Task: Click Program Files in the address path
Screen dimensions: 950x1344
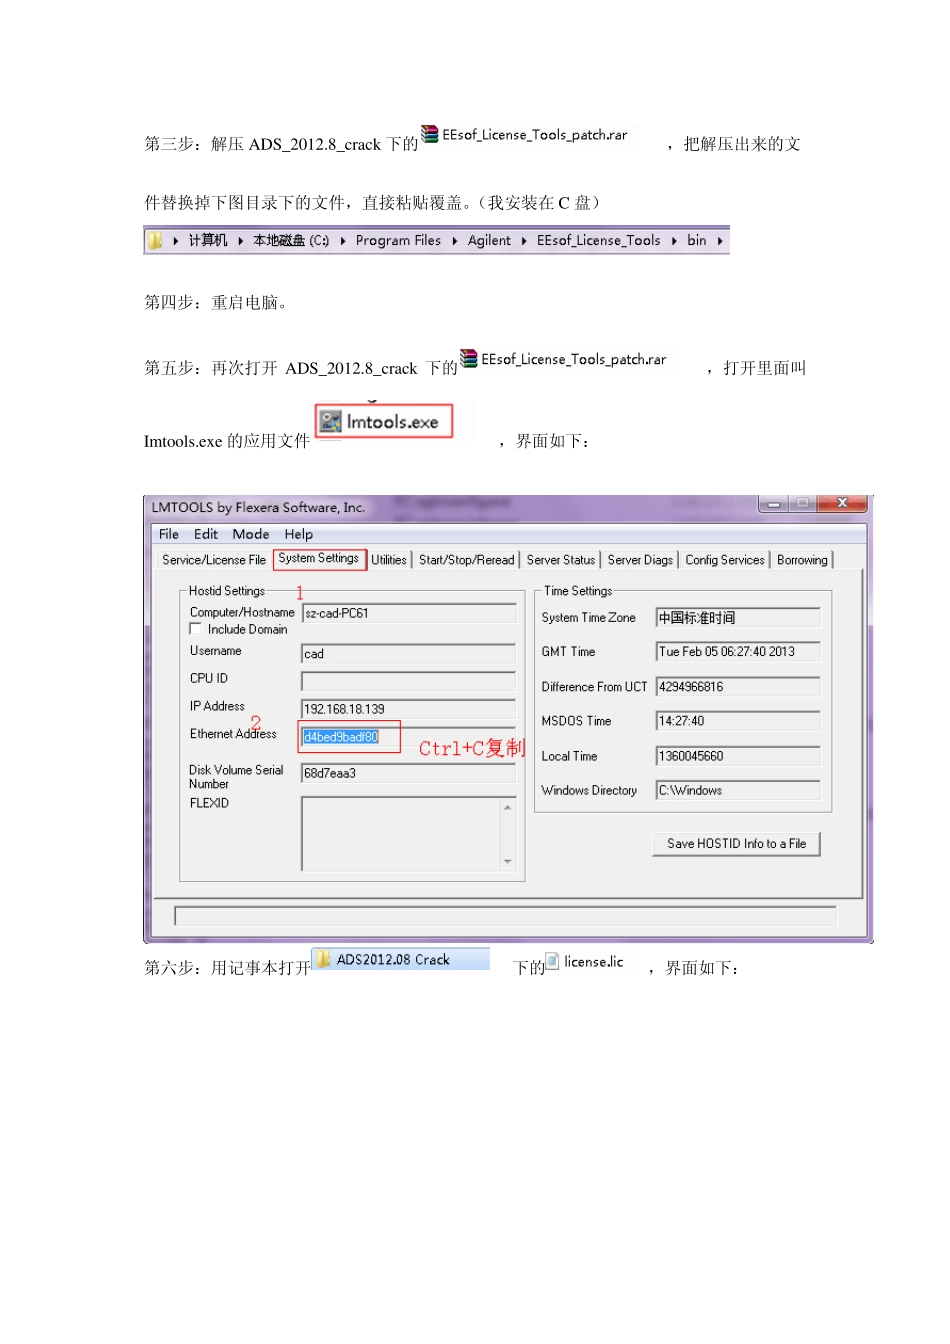Action: pos(398,240)
